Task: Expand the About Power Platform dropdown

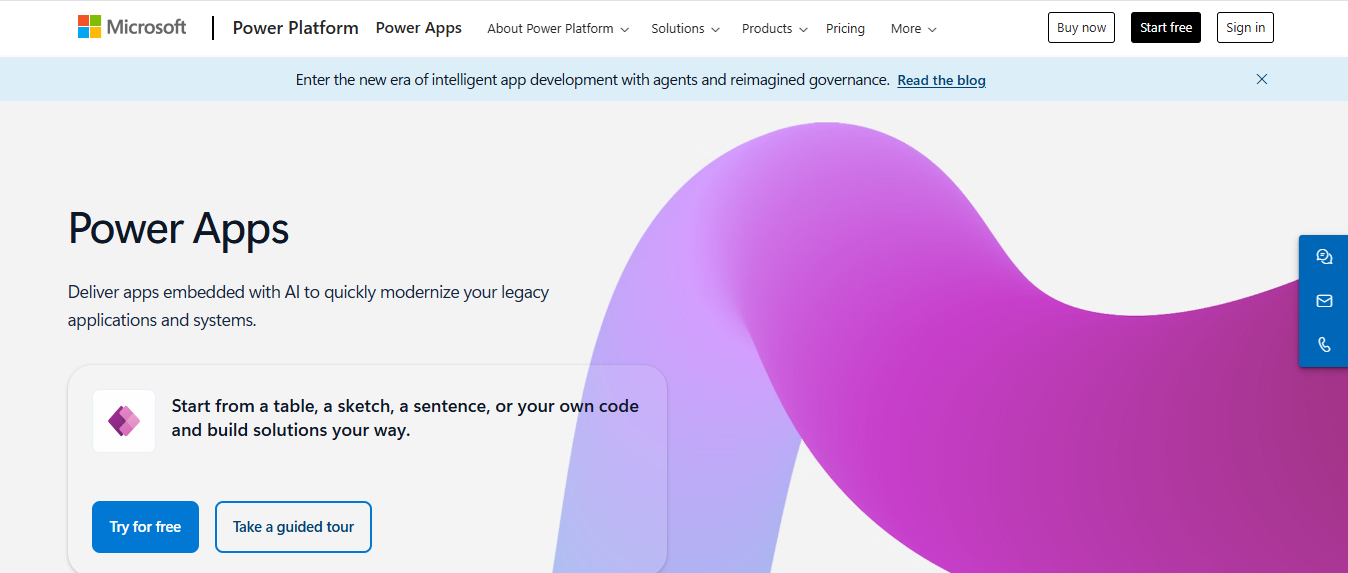Action: [x=558, y=29]
